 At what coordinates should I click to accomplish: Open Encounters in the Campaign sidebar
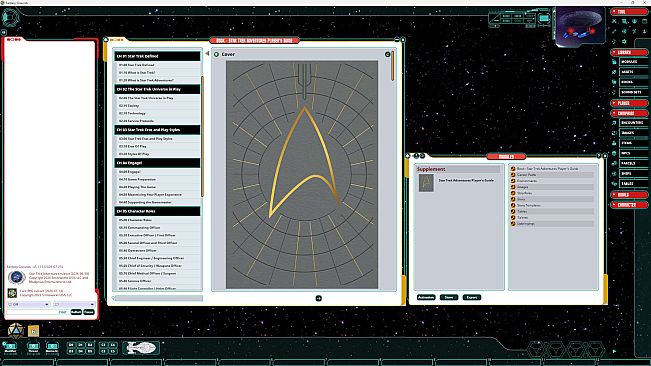point(634,123)
